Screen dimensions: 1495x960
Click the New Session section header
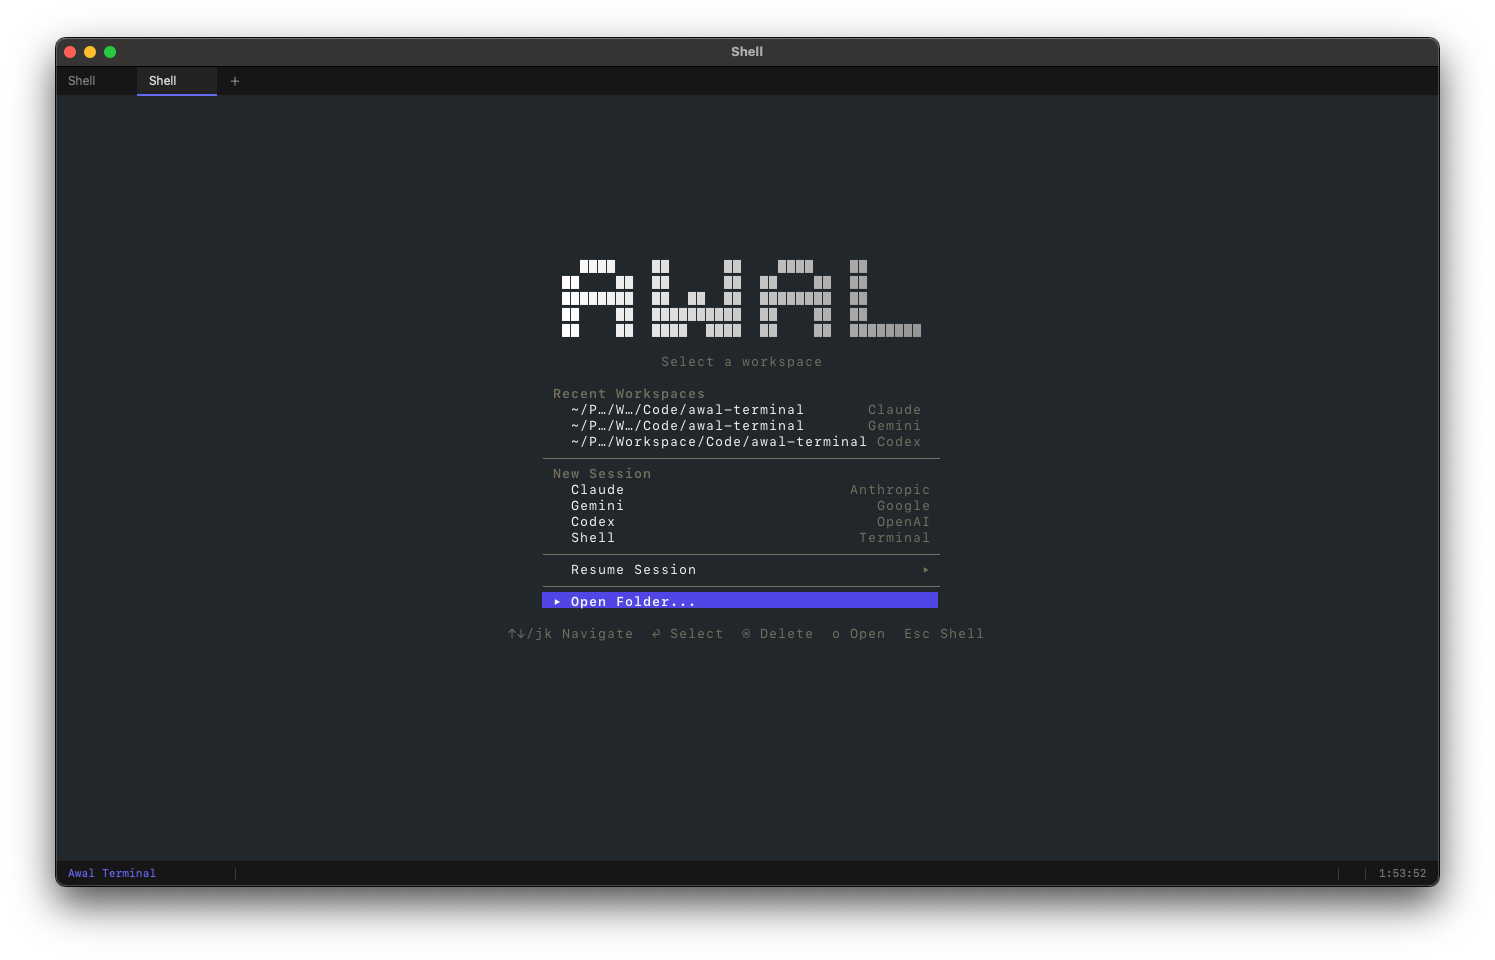point(602,474)
